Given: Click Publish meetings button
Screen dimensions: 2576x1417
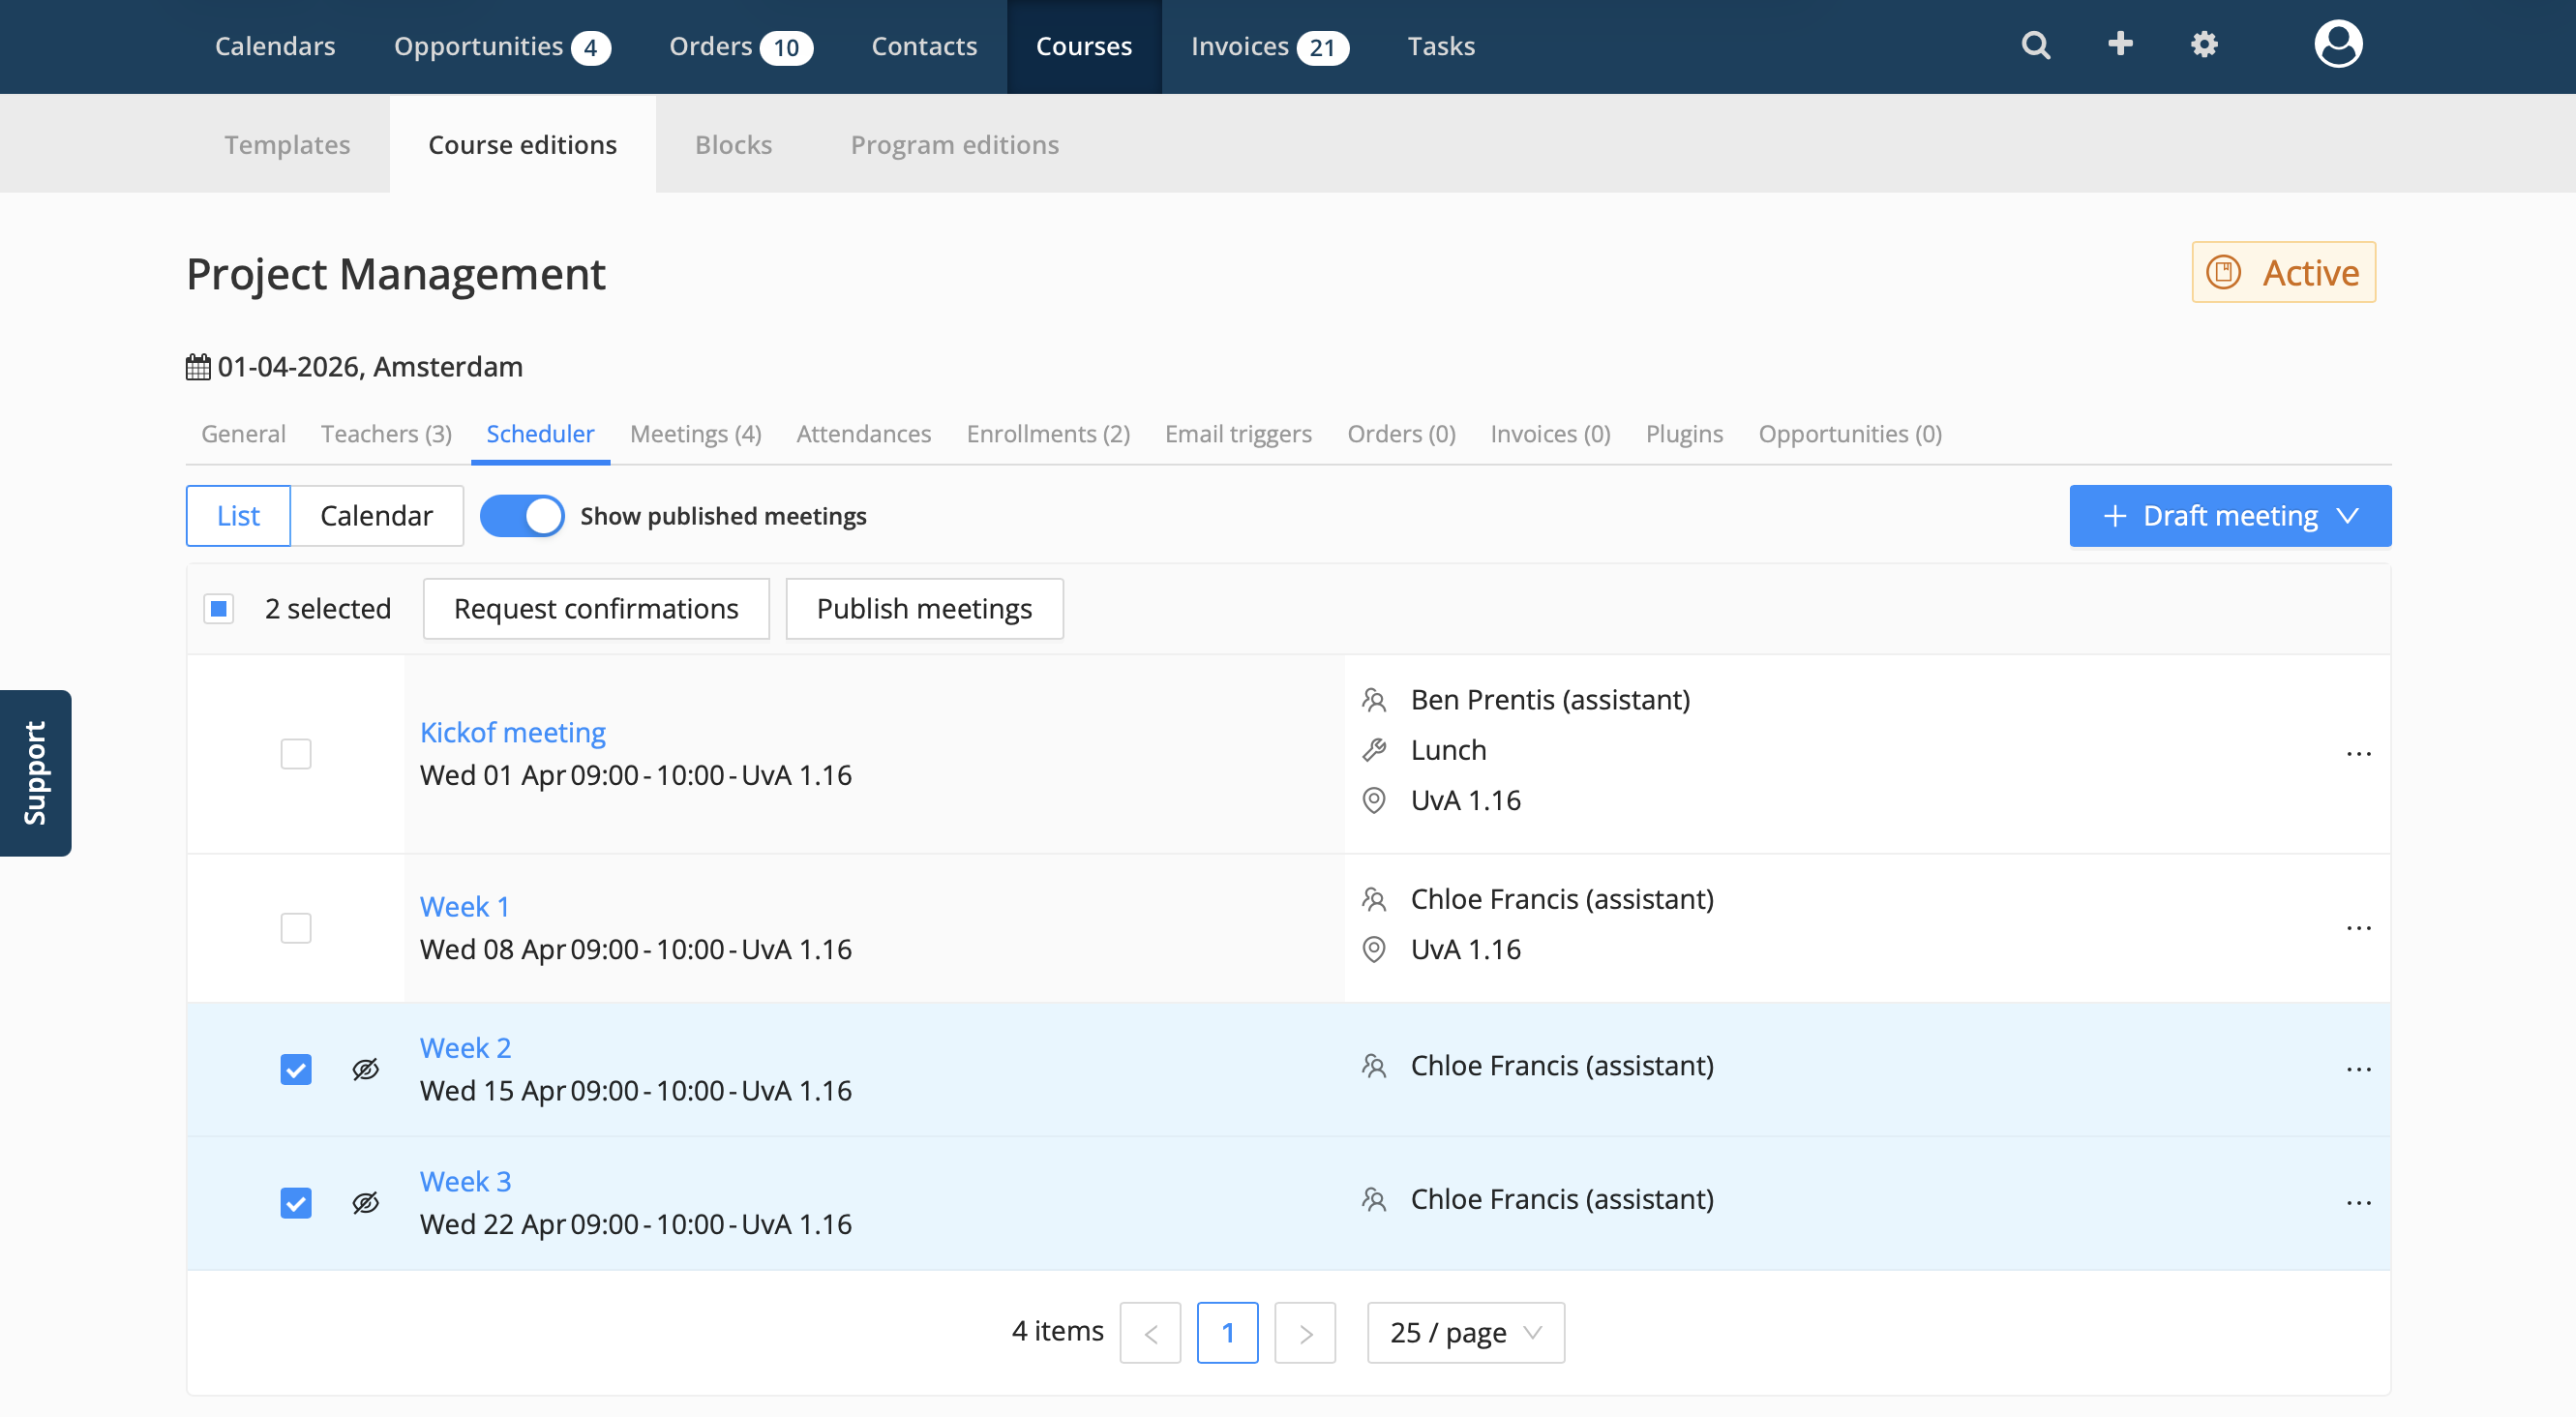Looking at the screenshot, I should click(924, 609).
